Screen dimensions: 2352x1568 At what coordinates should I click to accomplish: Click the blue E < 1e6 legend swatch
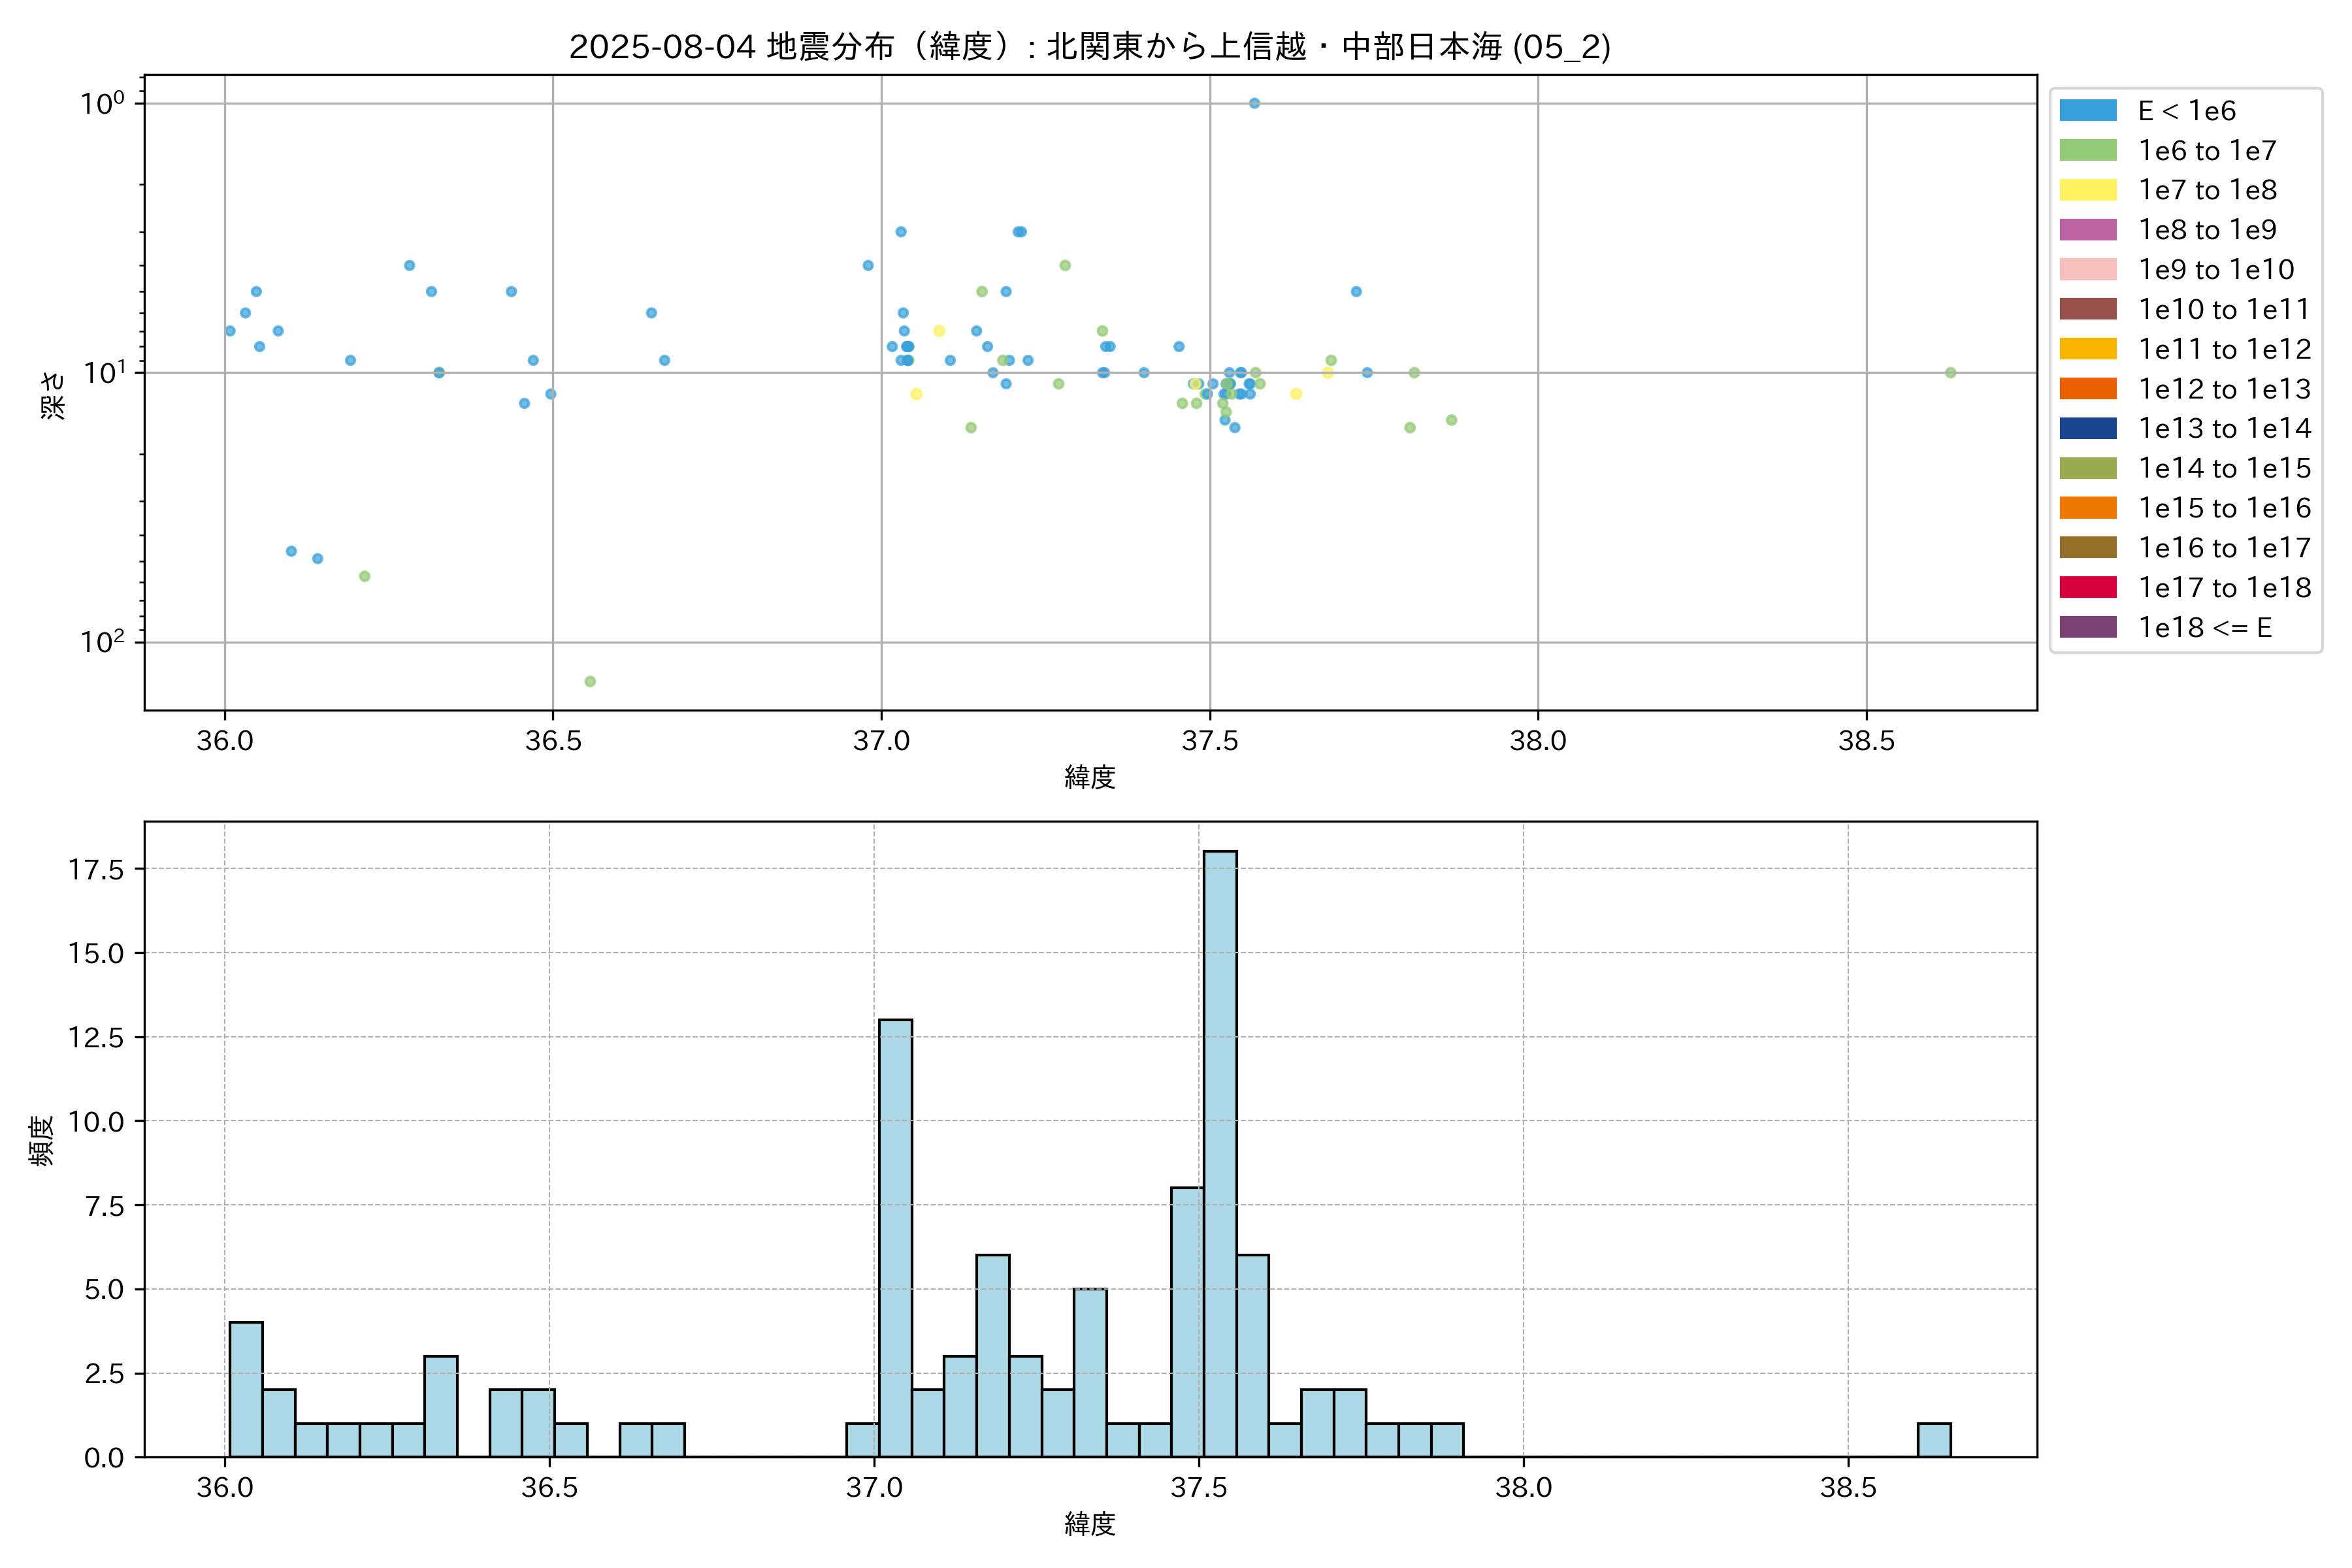point(2087,111)
